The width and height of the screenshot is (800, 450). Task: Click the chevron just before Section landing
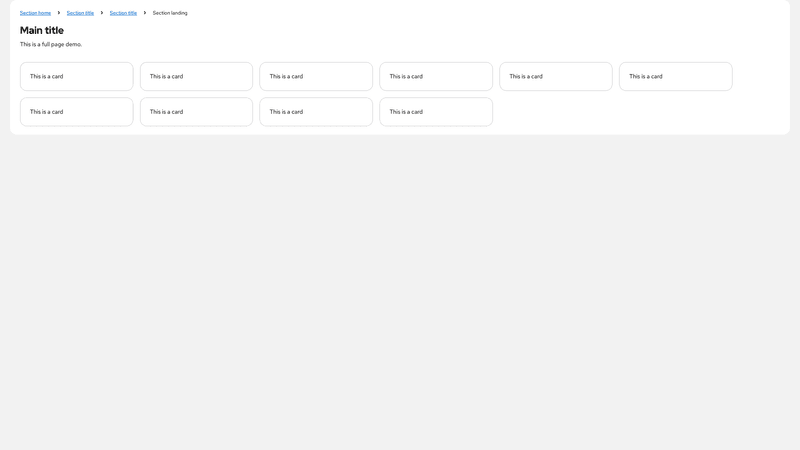pos(145,13)
